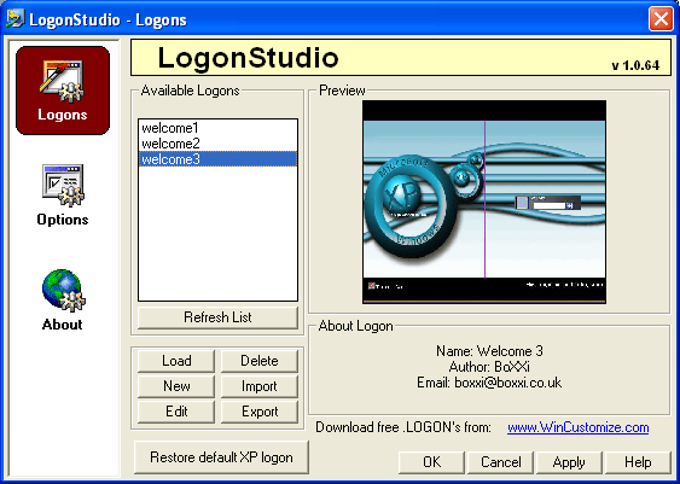Open Help
The image size is (680, 484).
pyautogui.click(x=638, y=462)
